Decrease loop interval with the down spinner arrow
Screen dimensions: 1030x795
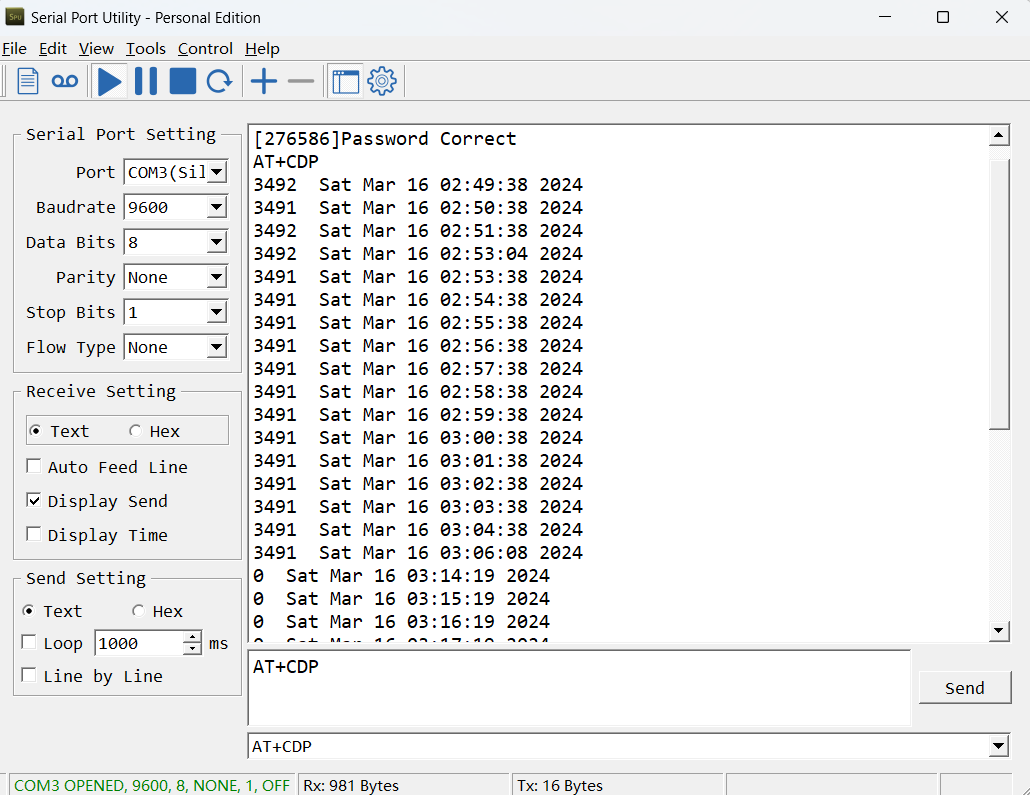click(192, 649)
